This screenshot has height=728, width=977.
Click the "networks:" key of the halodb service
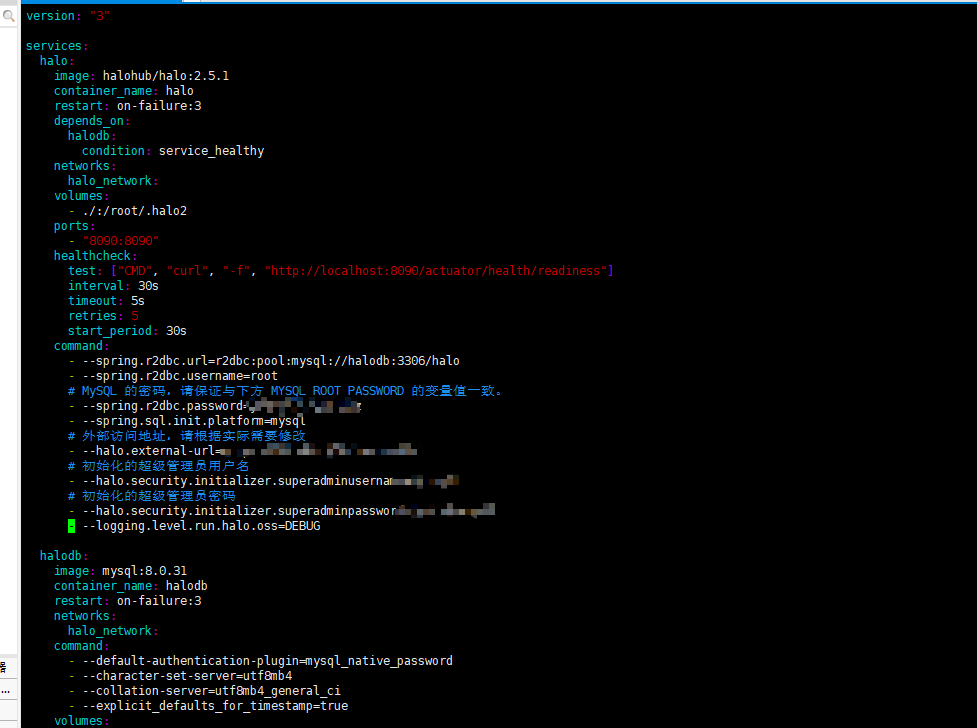click(85, 615)
